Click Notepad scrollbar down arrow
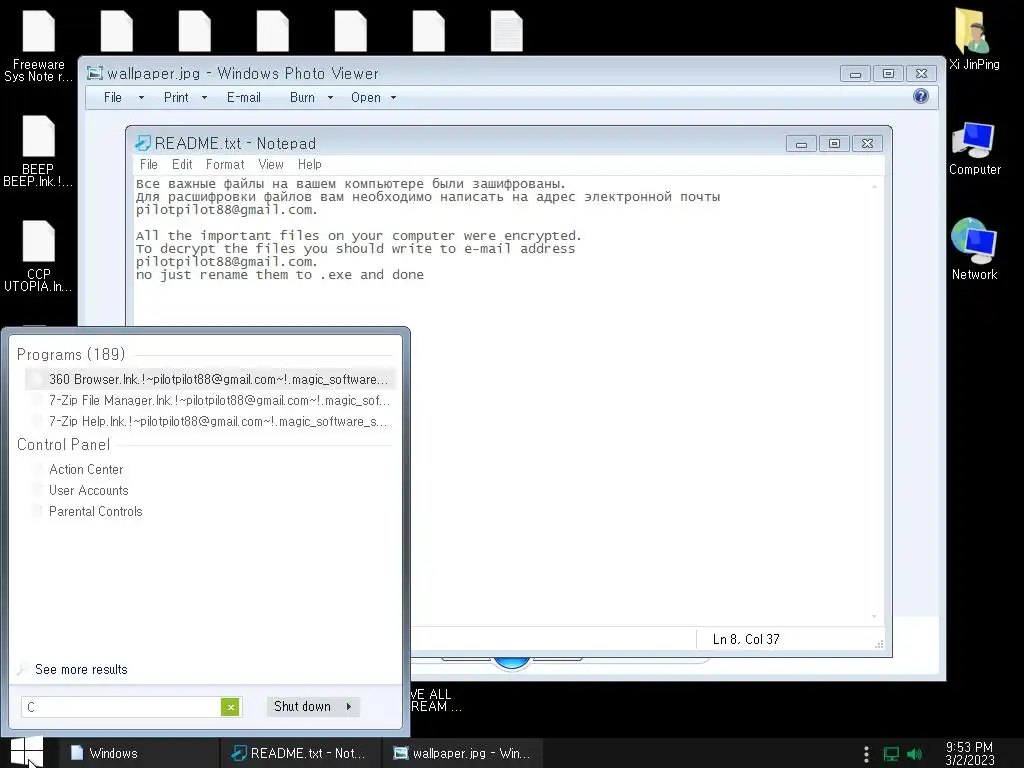Viewport: 1024px width, 768px height. 874,616
